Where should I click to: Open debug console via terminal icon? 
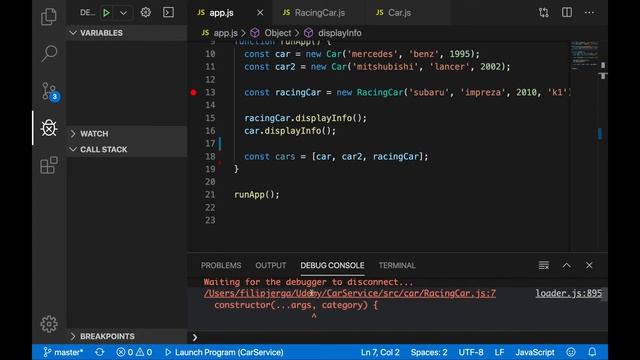click(x=168, y=12)
